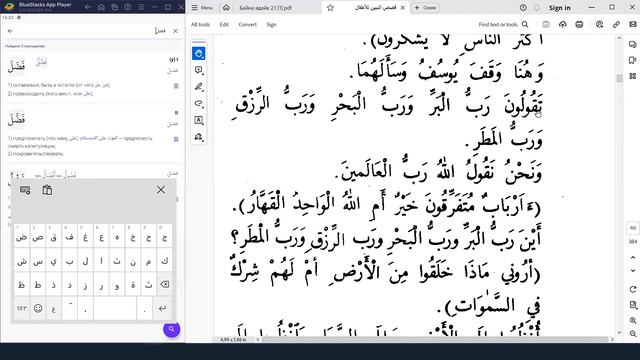Close the keyboard toolbar with X
The width and height of the screenshot is (640, 360).
coord(161,190)
